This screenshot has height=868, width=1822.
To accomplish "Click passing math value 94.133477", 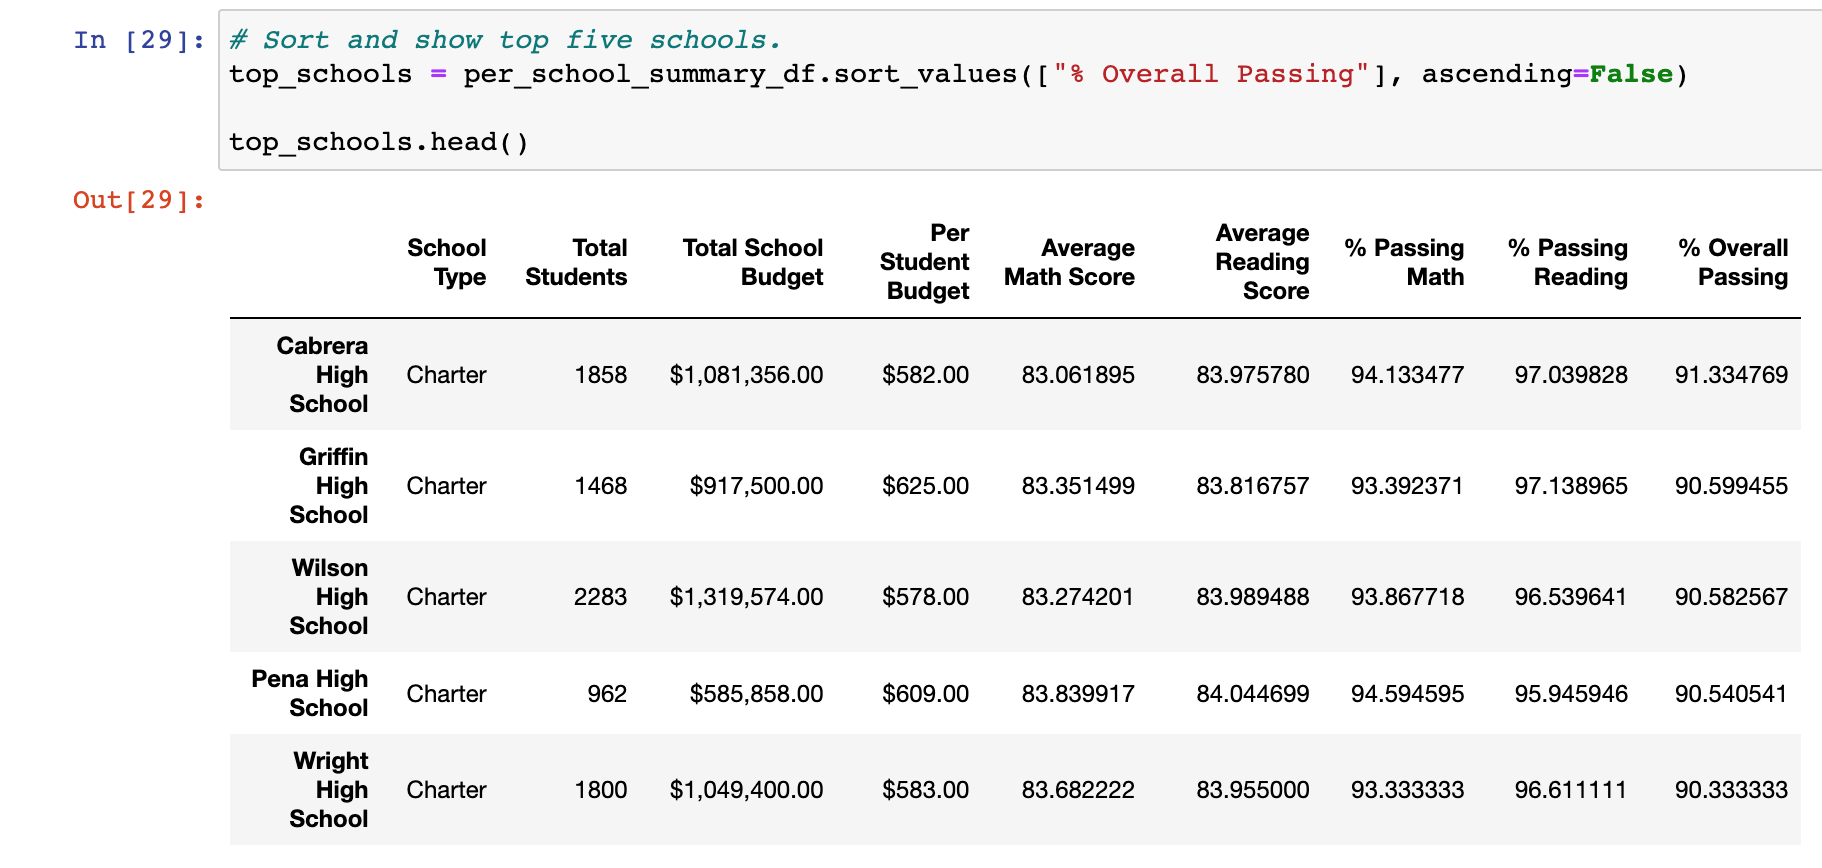I will pos(1407,375).
